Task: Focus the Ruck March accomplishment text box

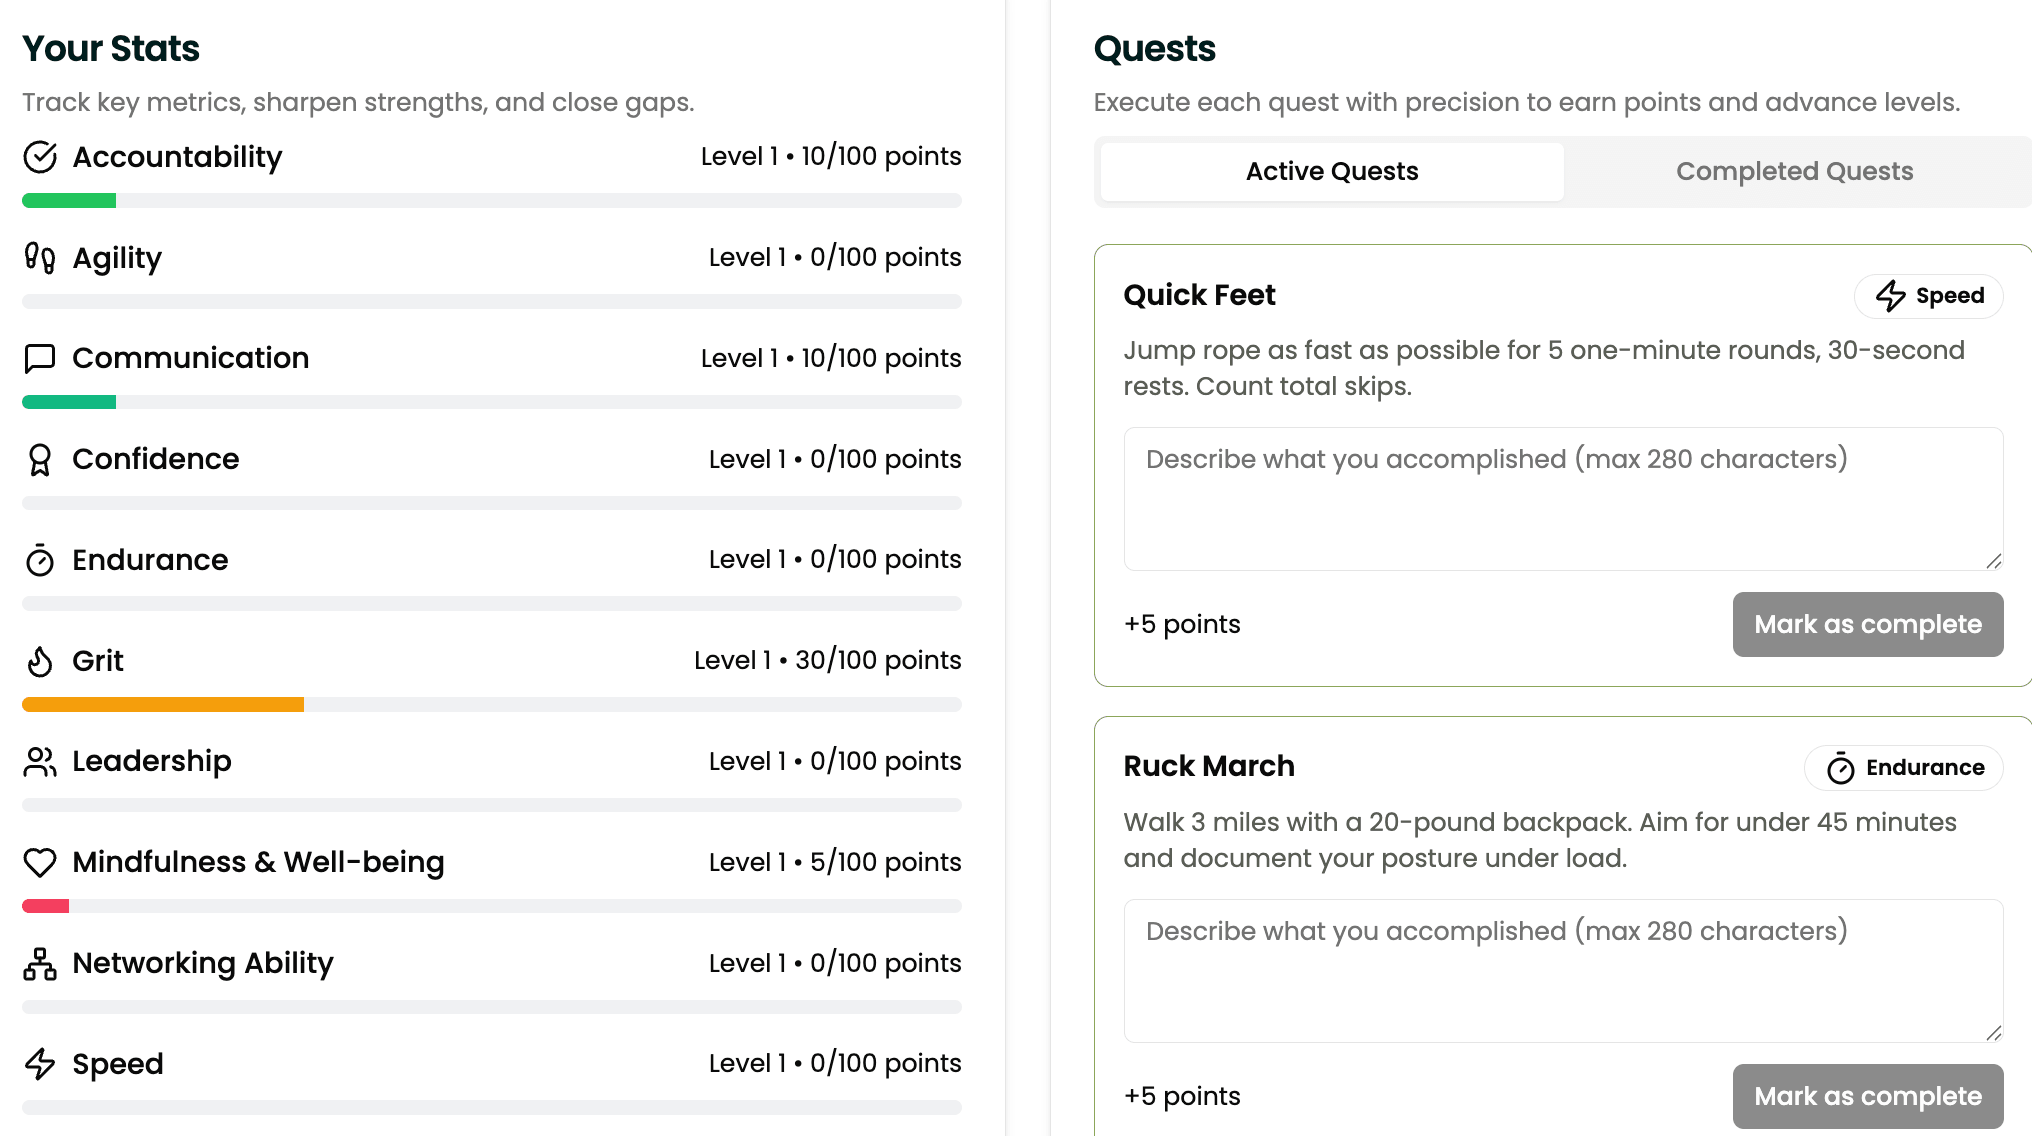Action: point(1563,971)
